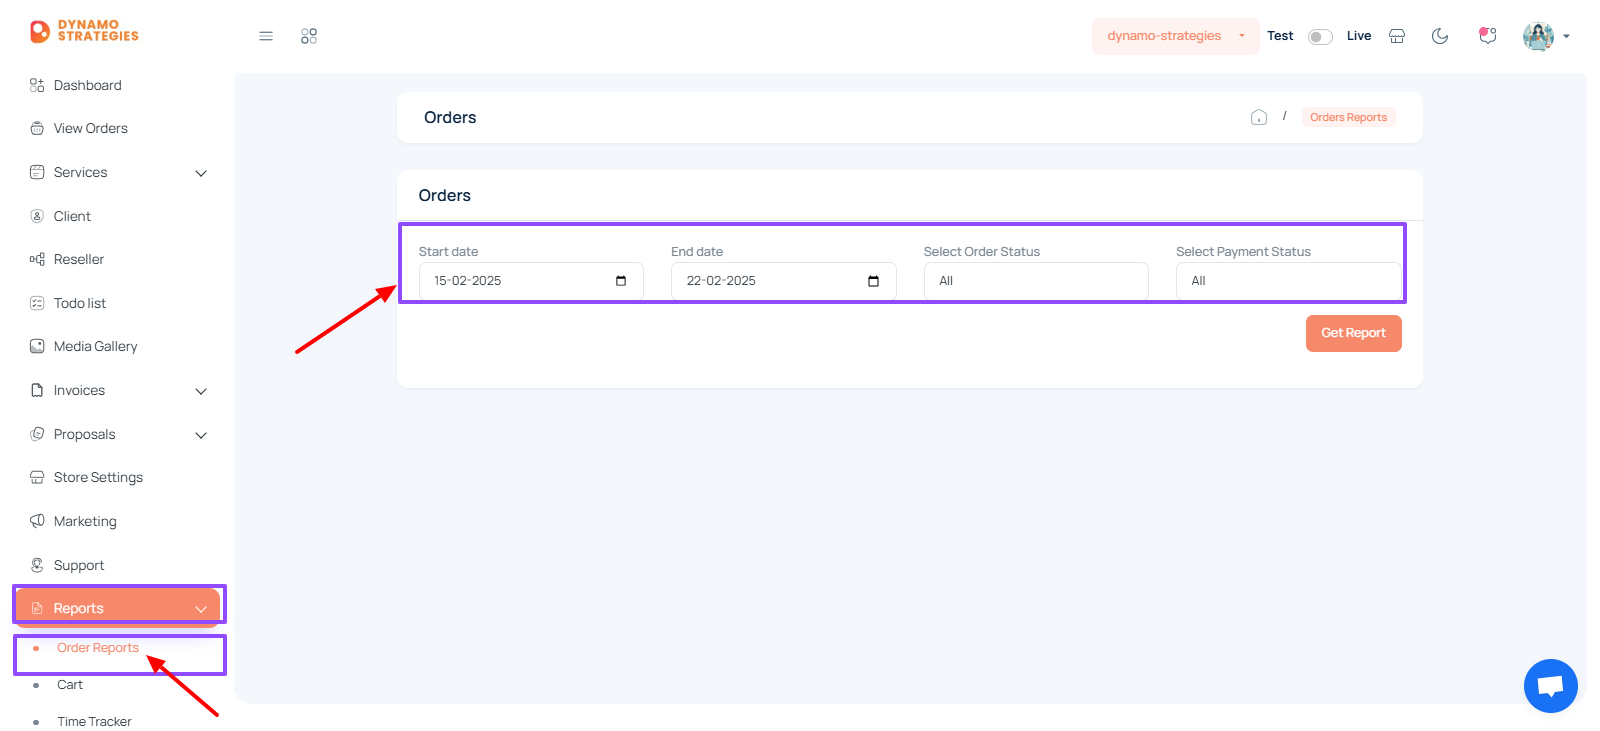This screenshot has height=731, width=1600.
Task: Switch to dark mode moon icon
Action: tap(1440, 36)
